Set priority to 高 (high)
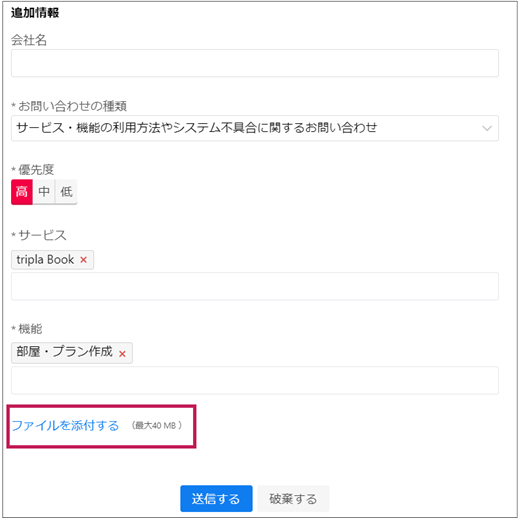 coord(22,192)
